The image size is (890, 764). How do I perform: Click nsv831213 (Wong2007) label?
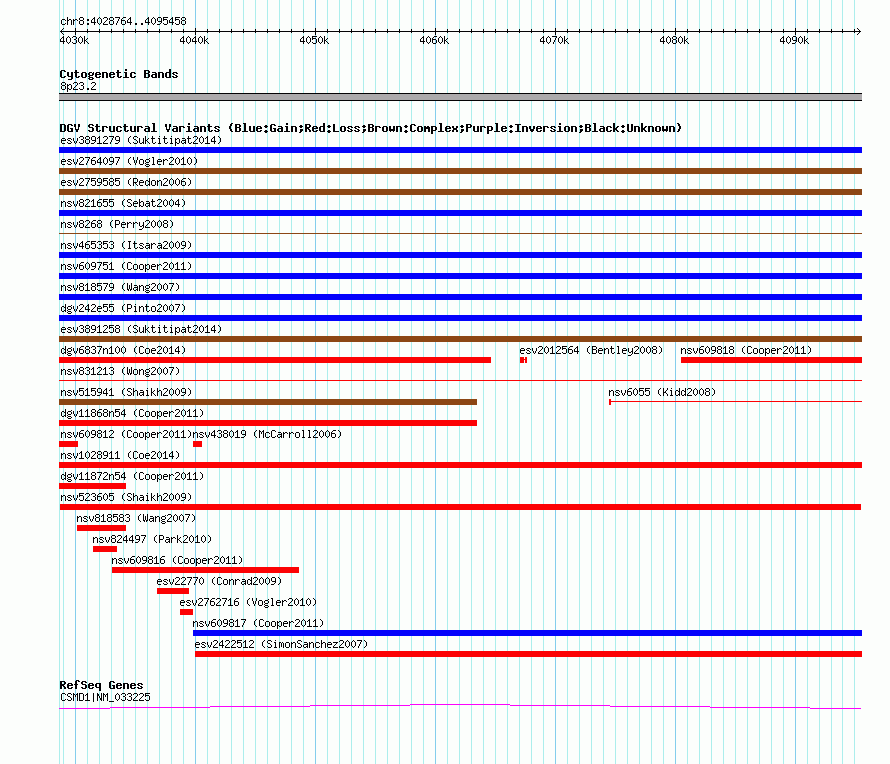point(120,371)
